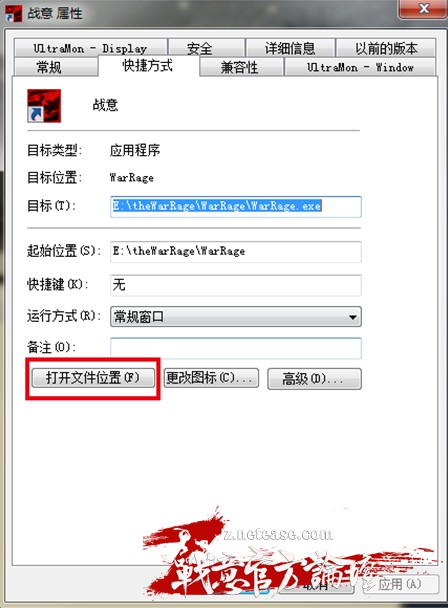Click the 更改图标(C)... button
The height and width of the screenshot is (608, 448).
pyautogui.click(x=211, y=378)
